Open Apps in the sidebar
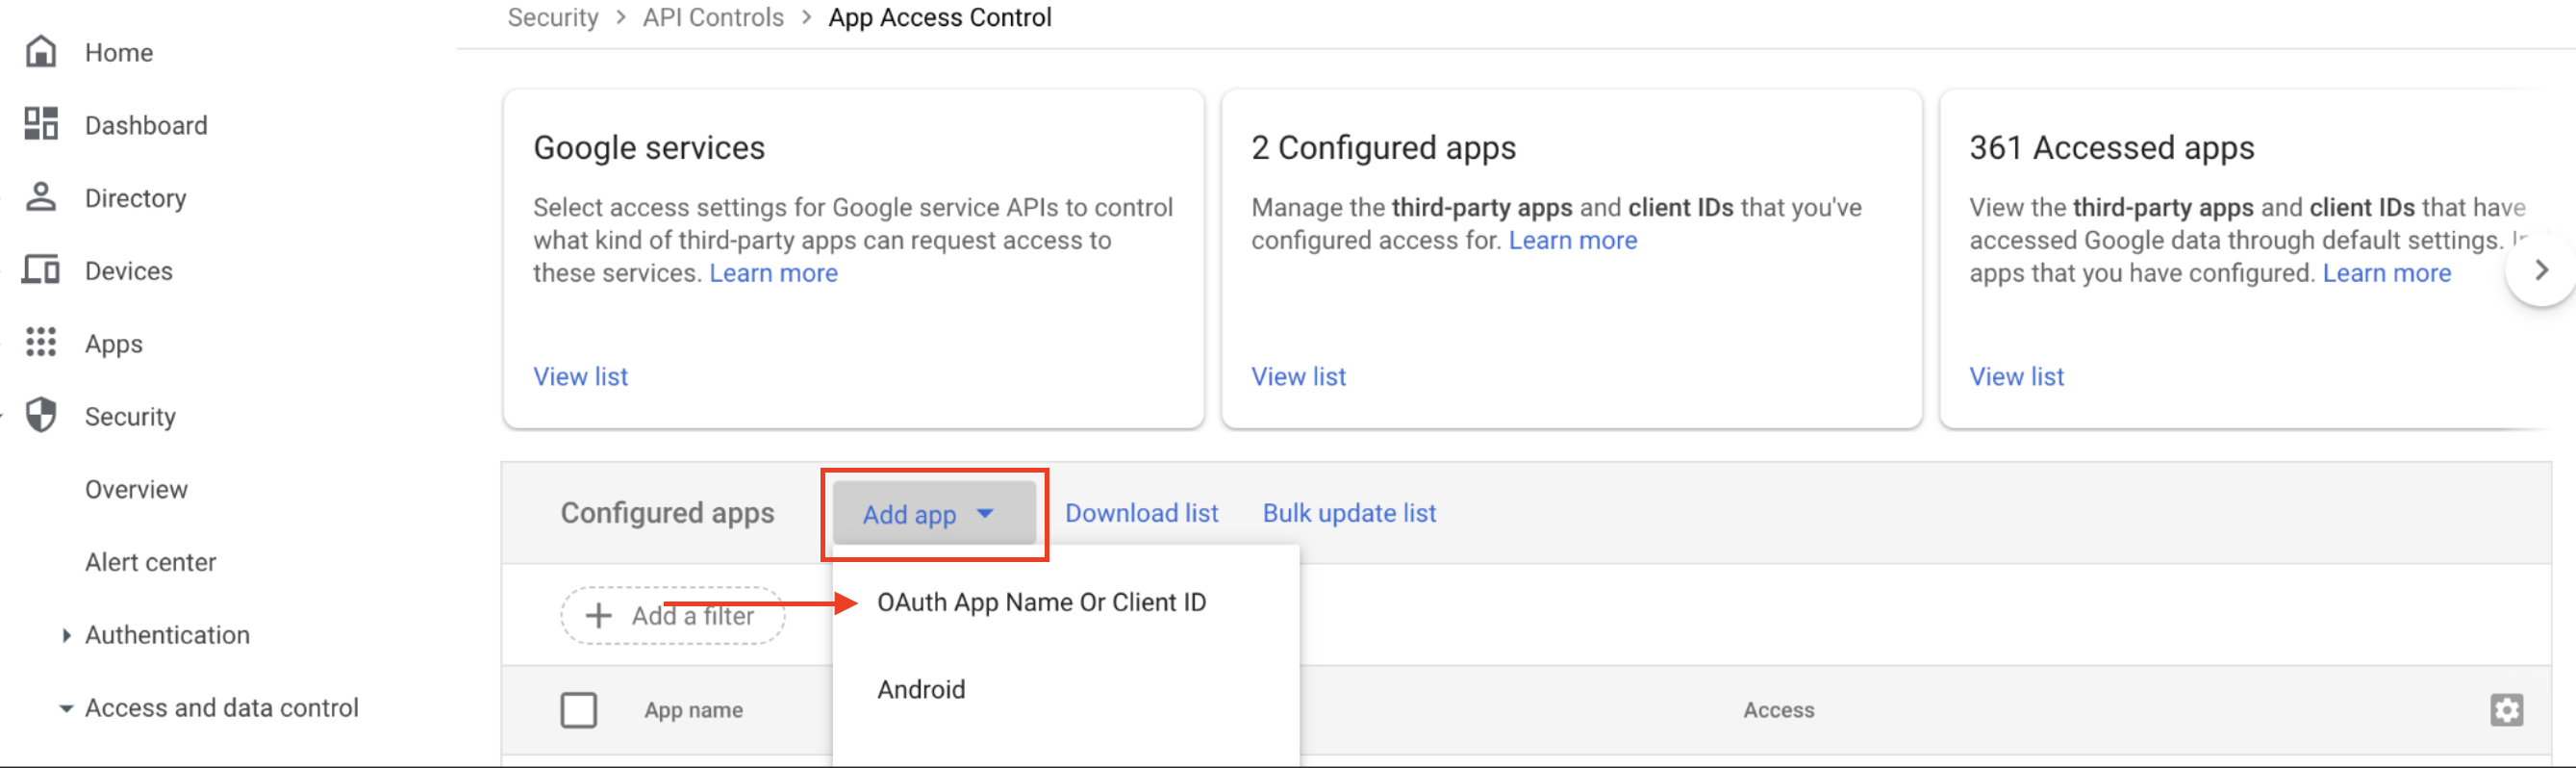Image resolution: width=2576 pixels, height=768 pixels. pyautogui.click(x=114, y=344)
